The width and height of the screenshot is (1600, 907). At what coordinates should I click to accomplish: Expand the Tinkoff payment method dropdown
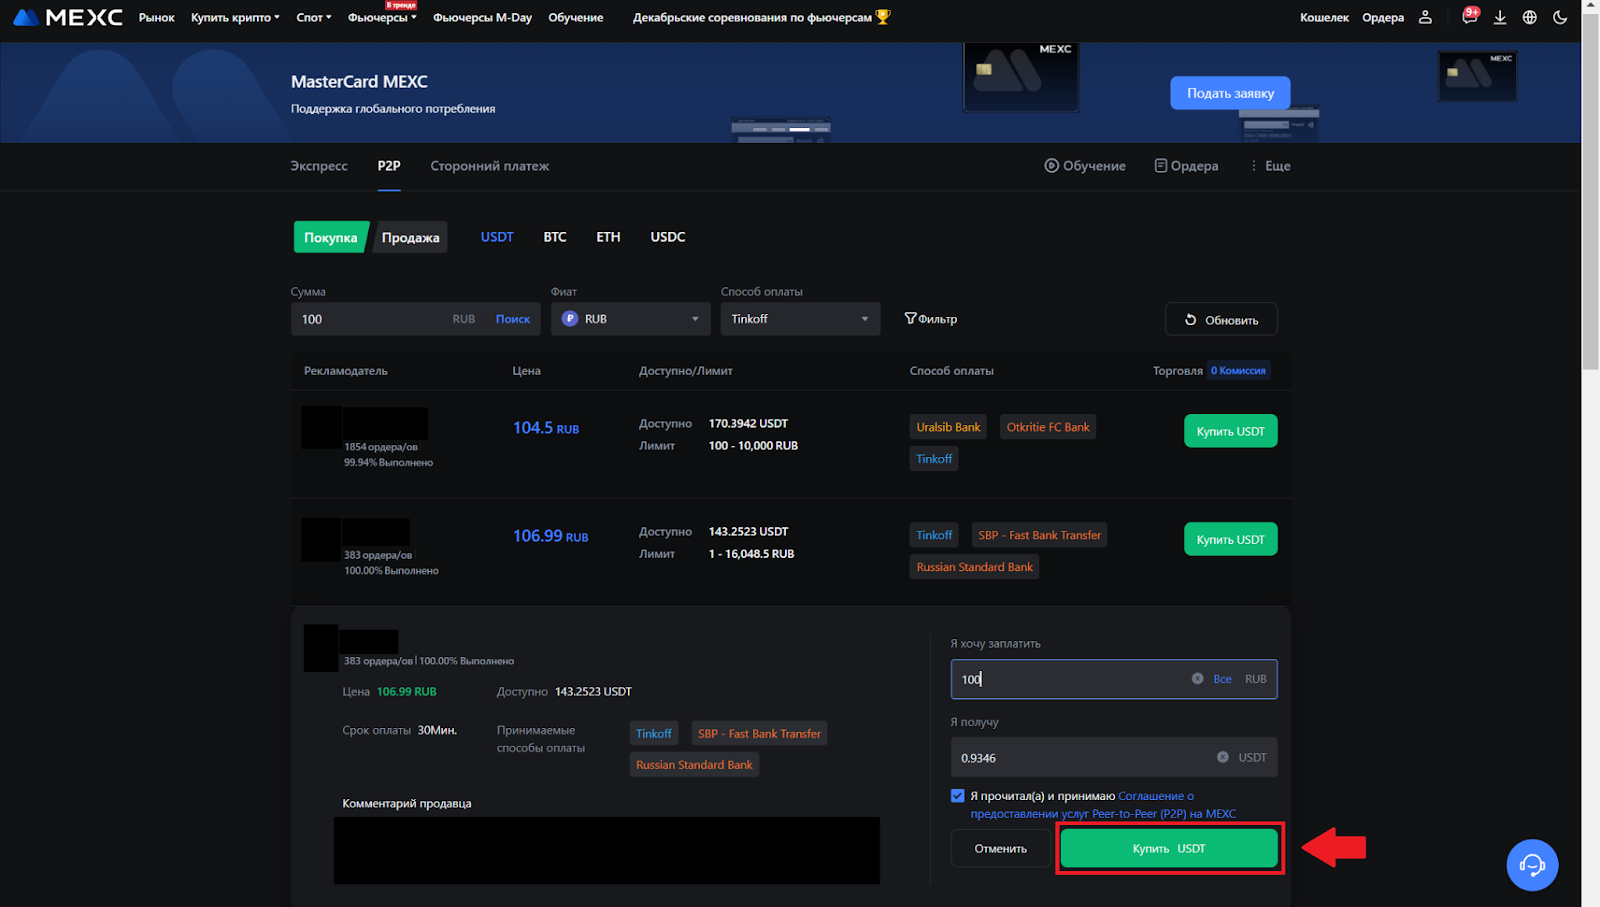click(800, 319)
